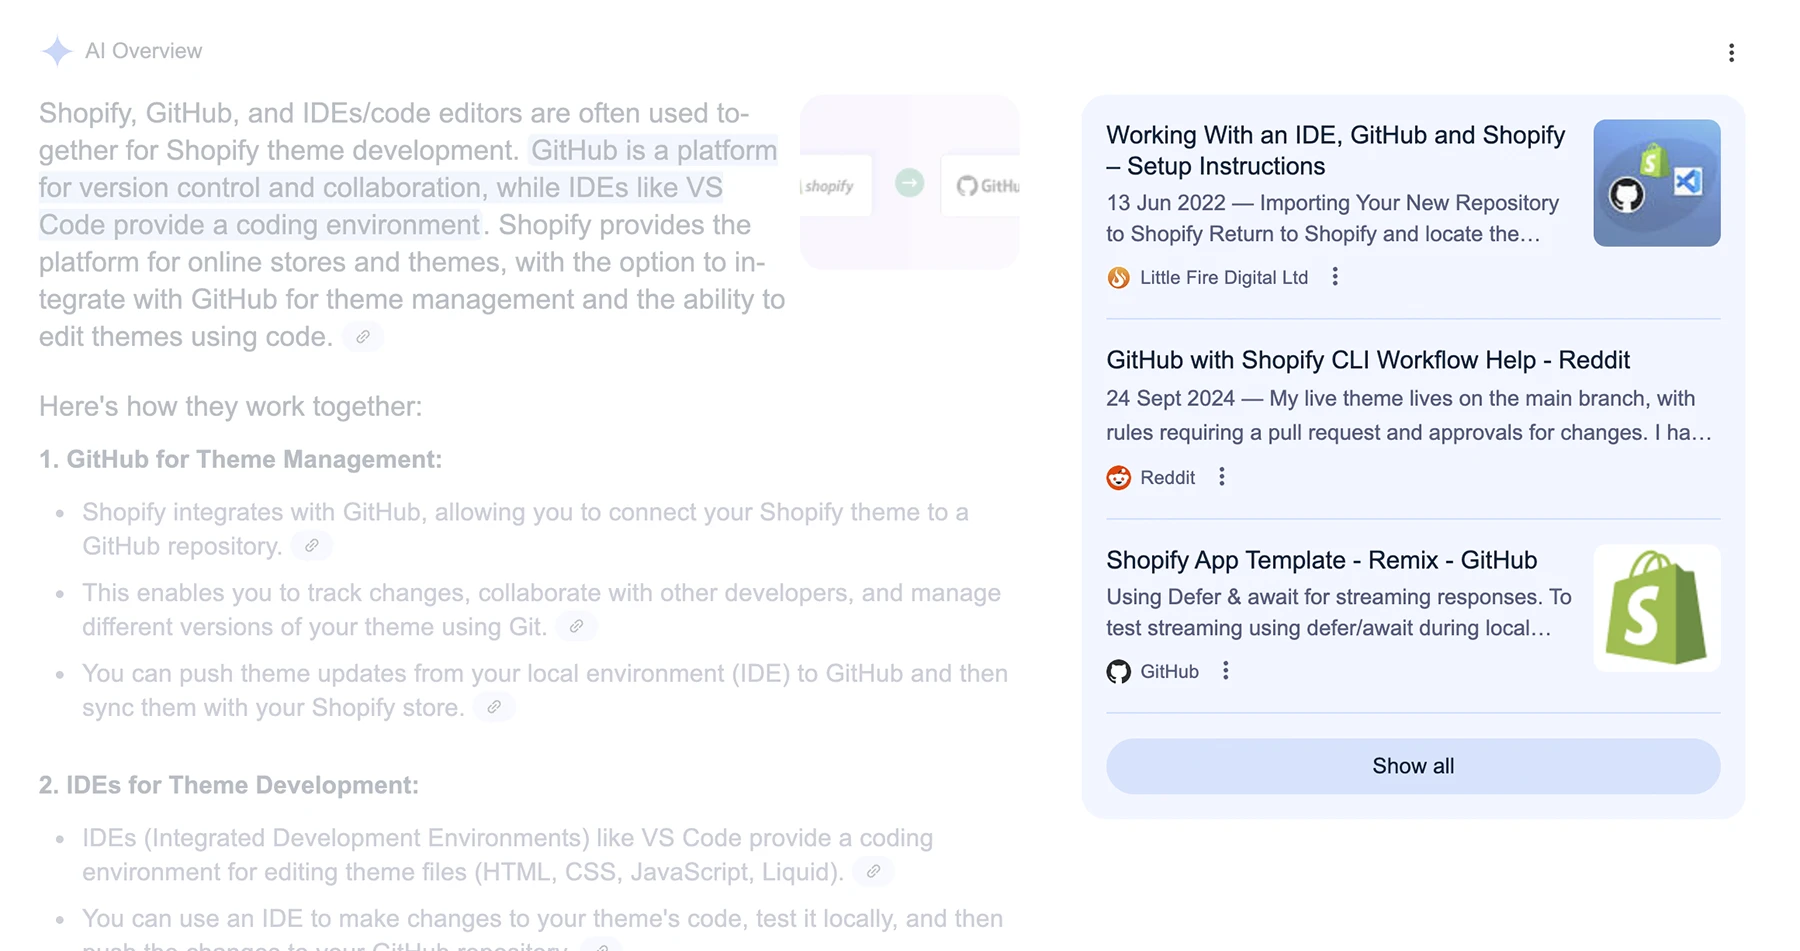Click snippet '24 Sept 2024 — My live theme'
Screen dimensions: 1800x951
[1409, 415]
